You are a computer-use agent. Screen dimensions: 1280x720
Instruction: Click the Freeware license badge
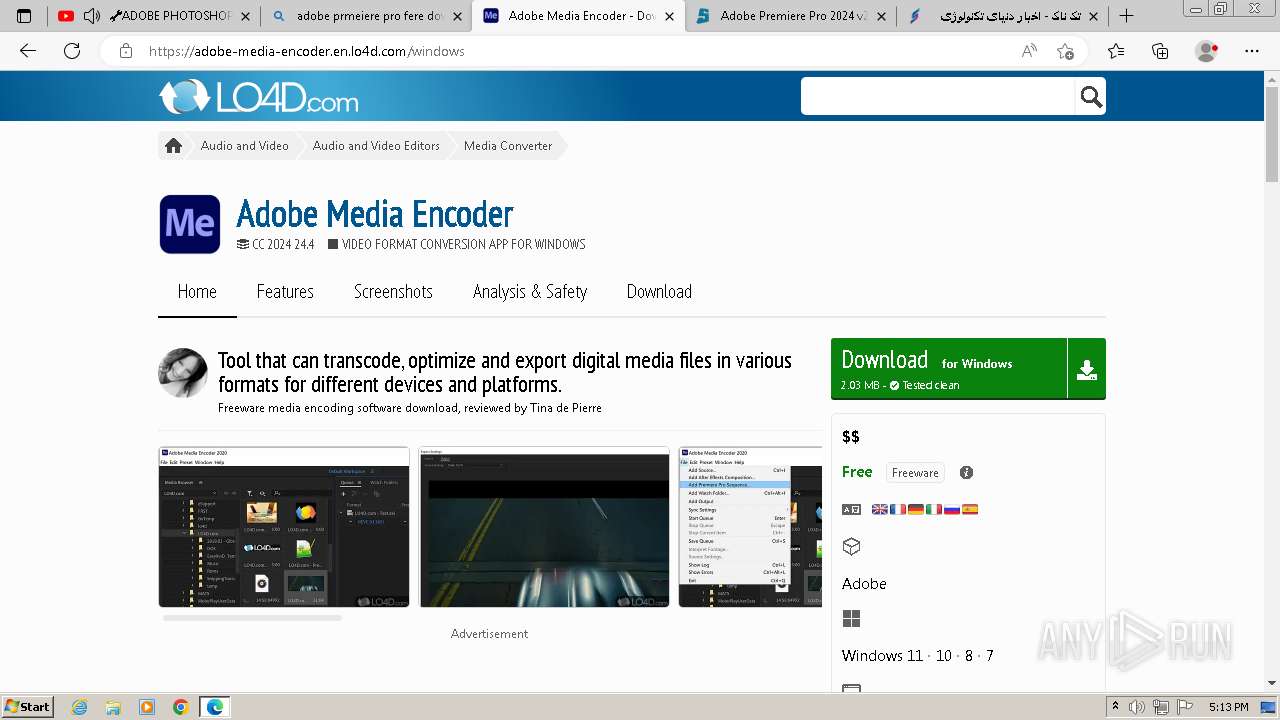pyautogui.click(x=915, y=473)
